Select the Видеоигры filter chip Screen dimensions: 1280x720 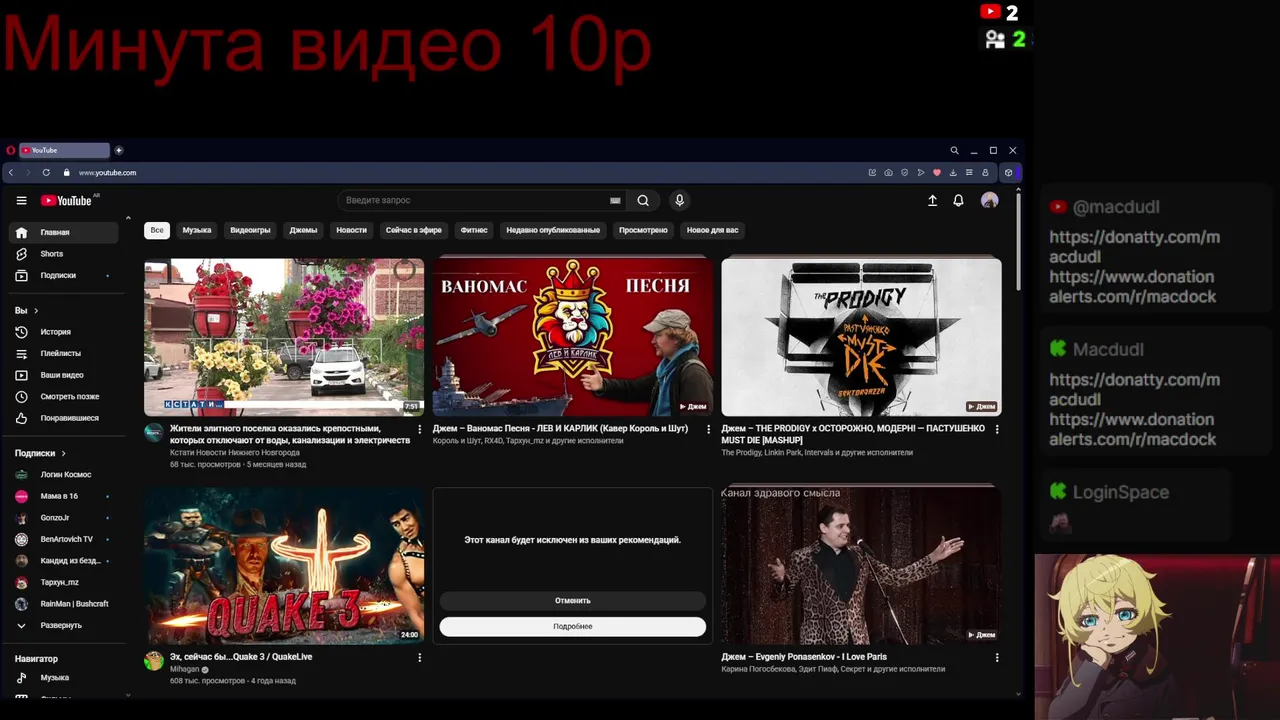tap(250, 230)
